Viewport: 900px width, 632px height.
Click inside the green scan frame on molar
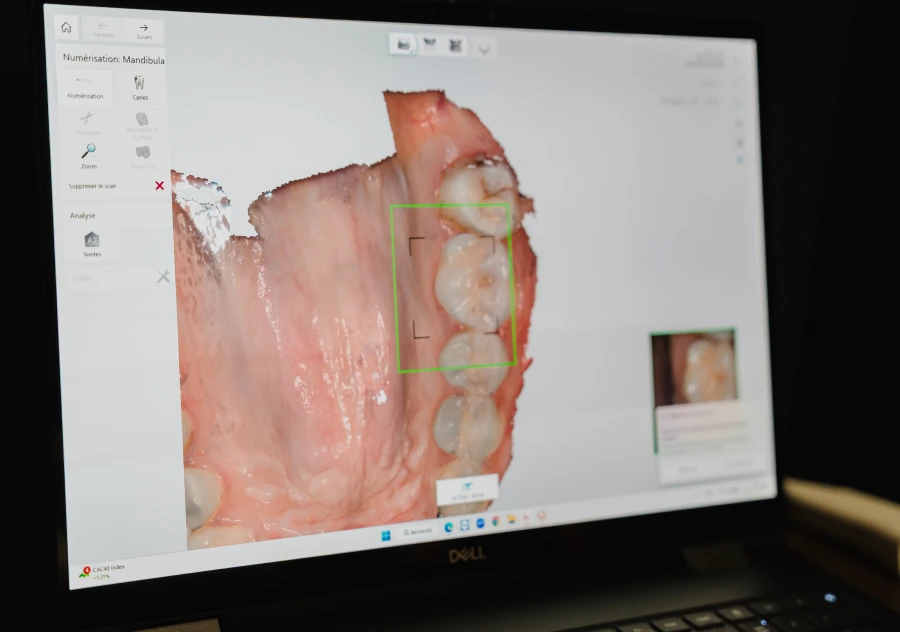pyautogui.click(x=453, y=288)
